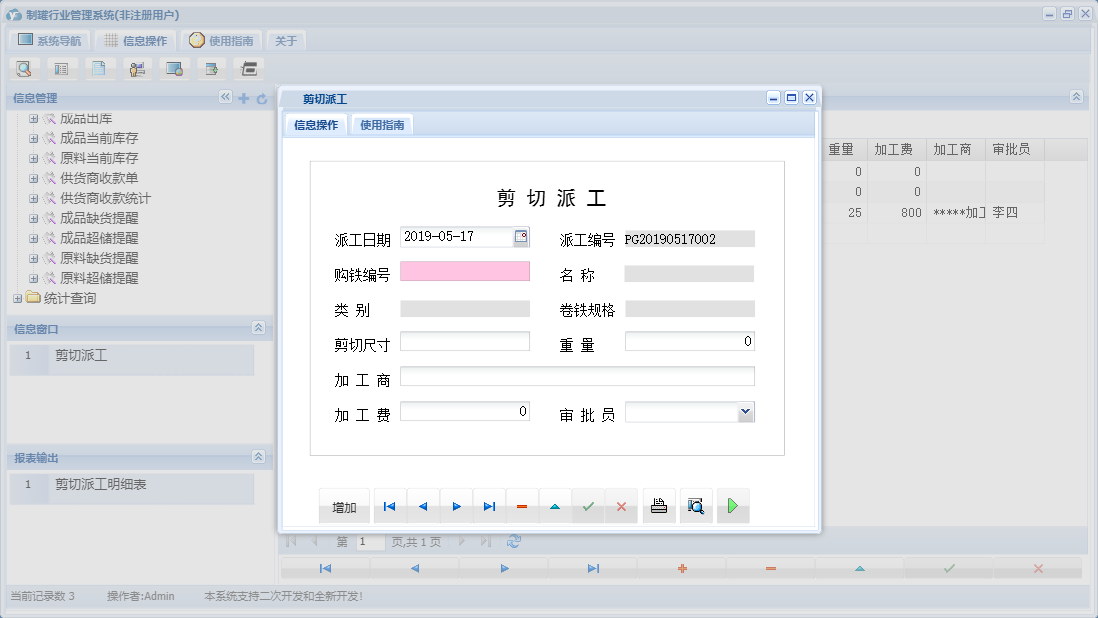The width and height of the screenshot is (1098, 618).
Task: Confirm the record with the green checkmark
Action: click(x=588, y=505)
